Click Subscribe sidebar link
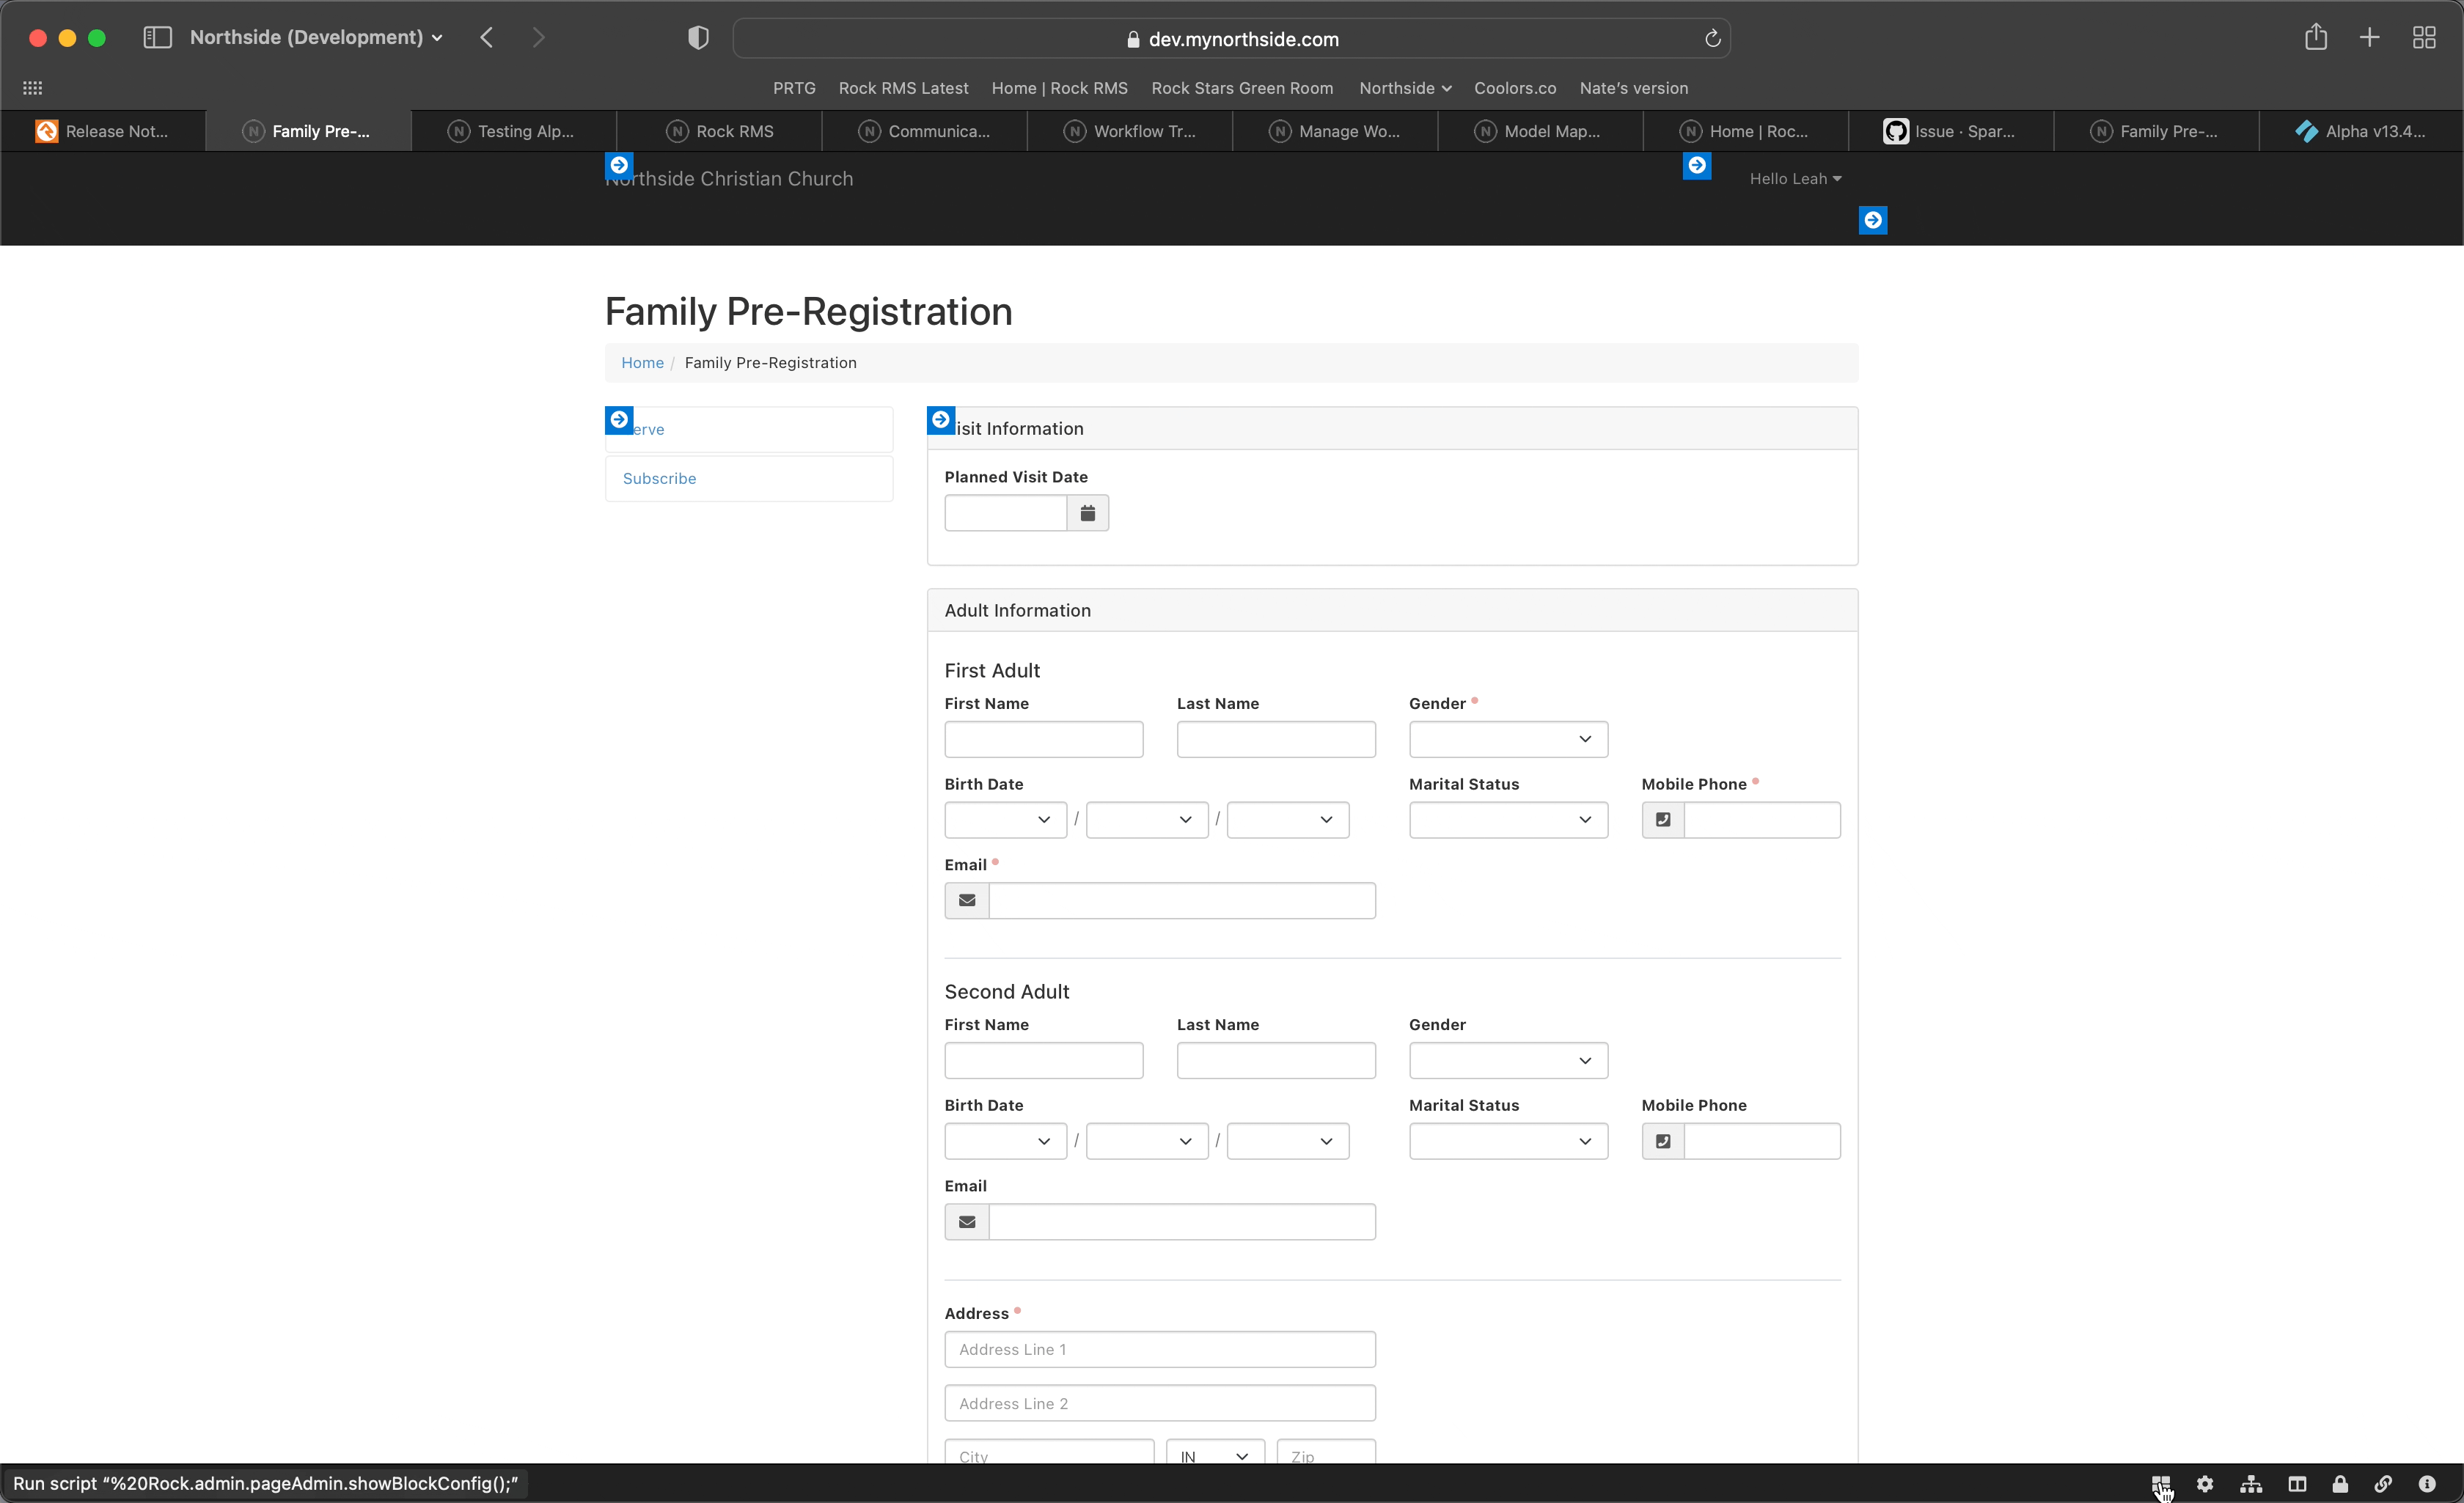The image size is (2464, 1503). coord(659,479)
